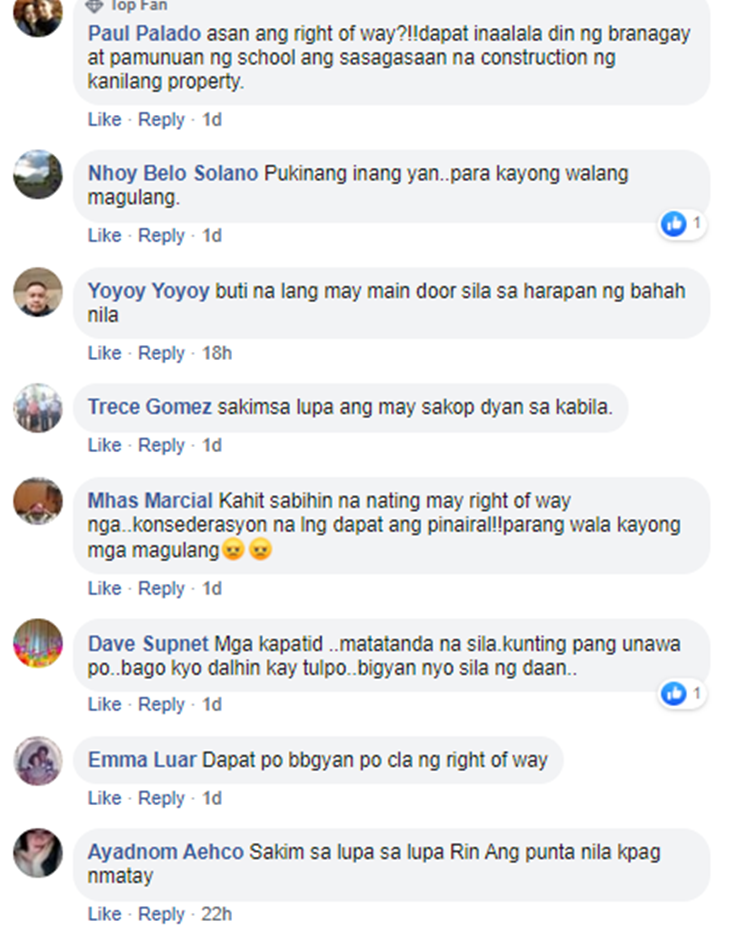750x931 pixels.
Task: Like Mhas Marcial's comment
Action: [105, 588]
